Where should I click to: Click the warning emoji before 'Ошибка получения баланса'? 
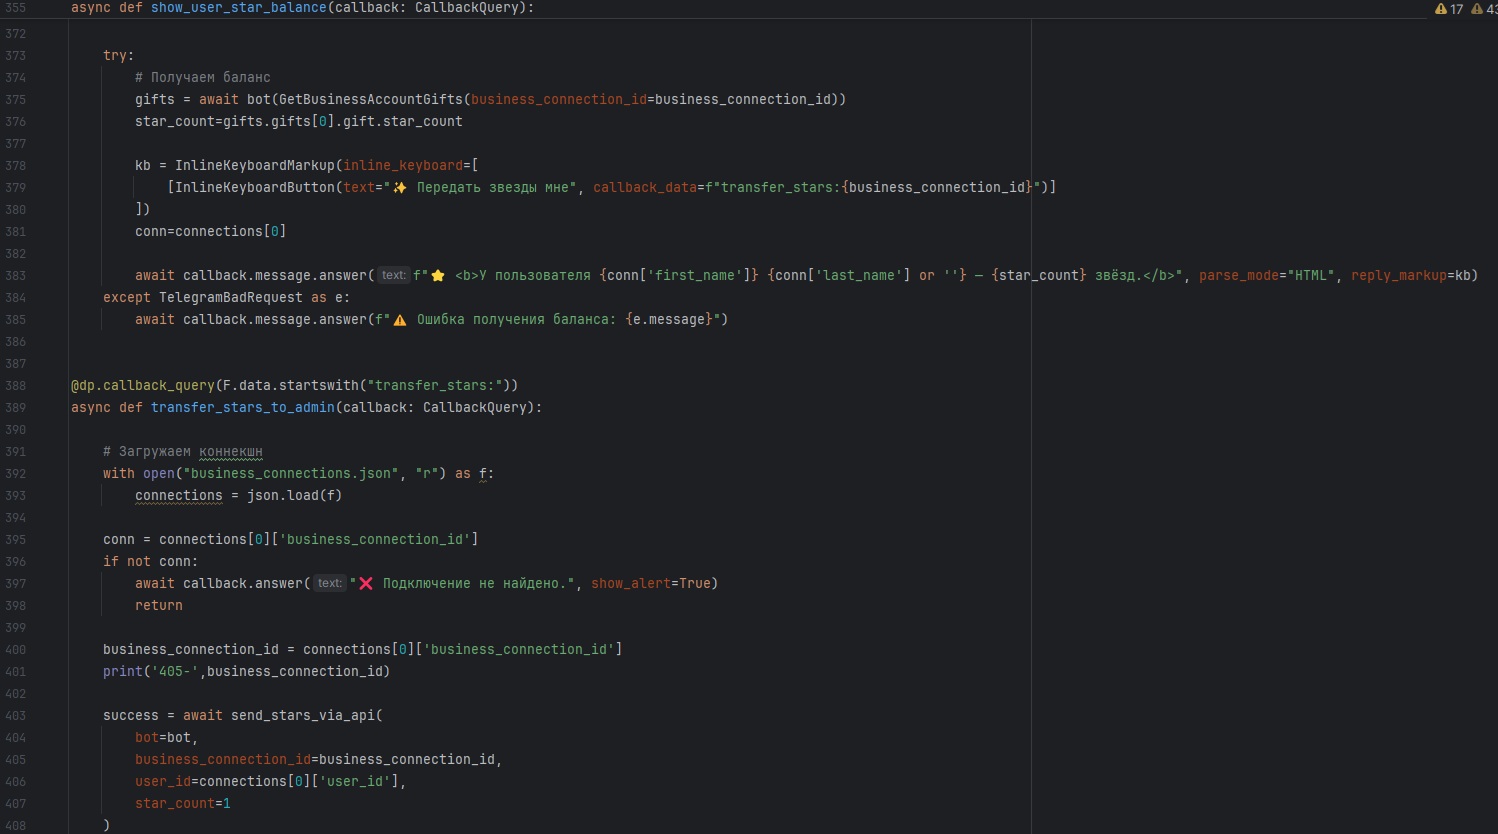click(399, 320)
